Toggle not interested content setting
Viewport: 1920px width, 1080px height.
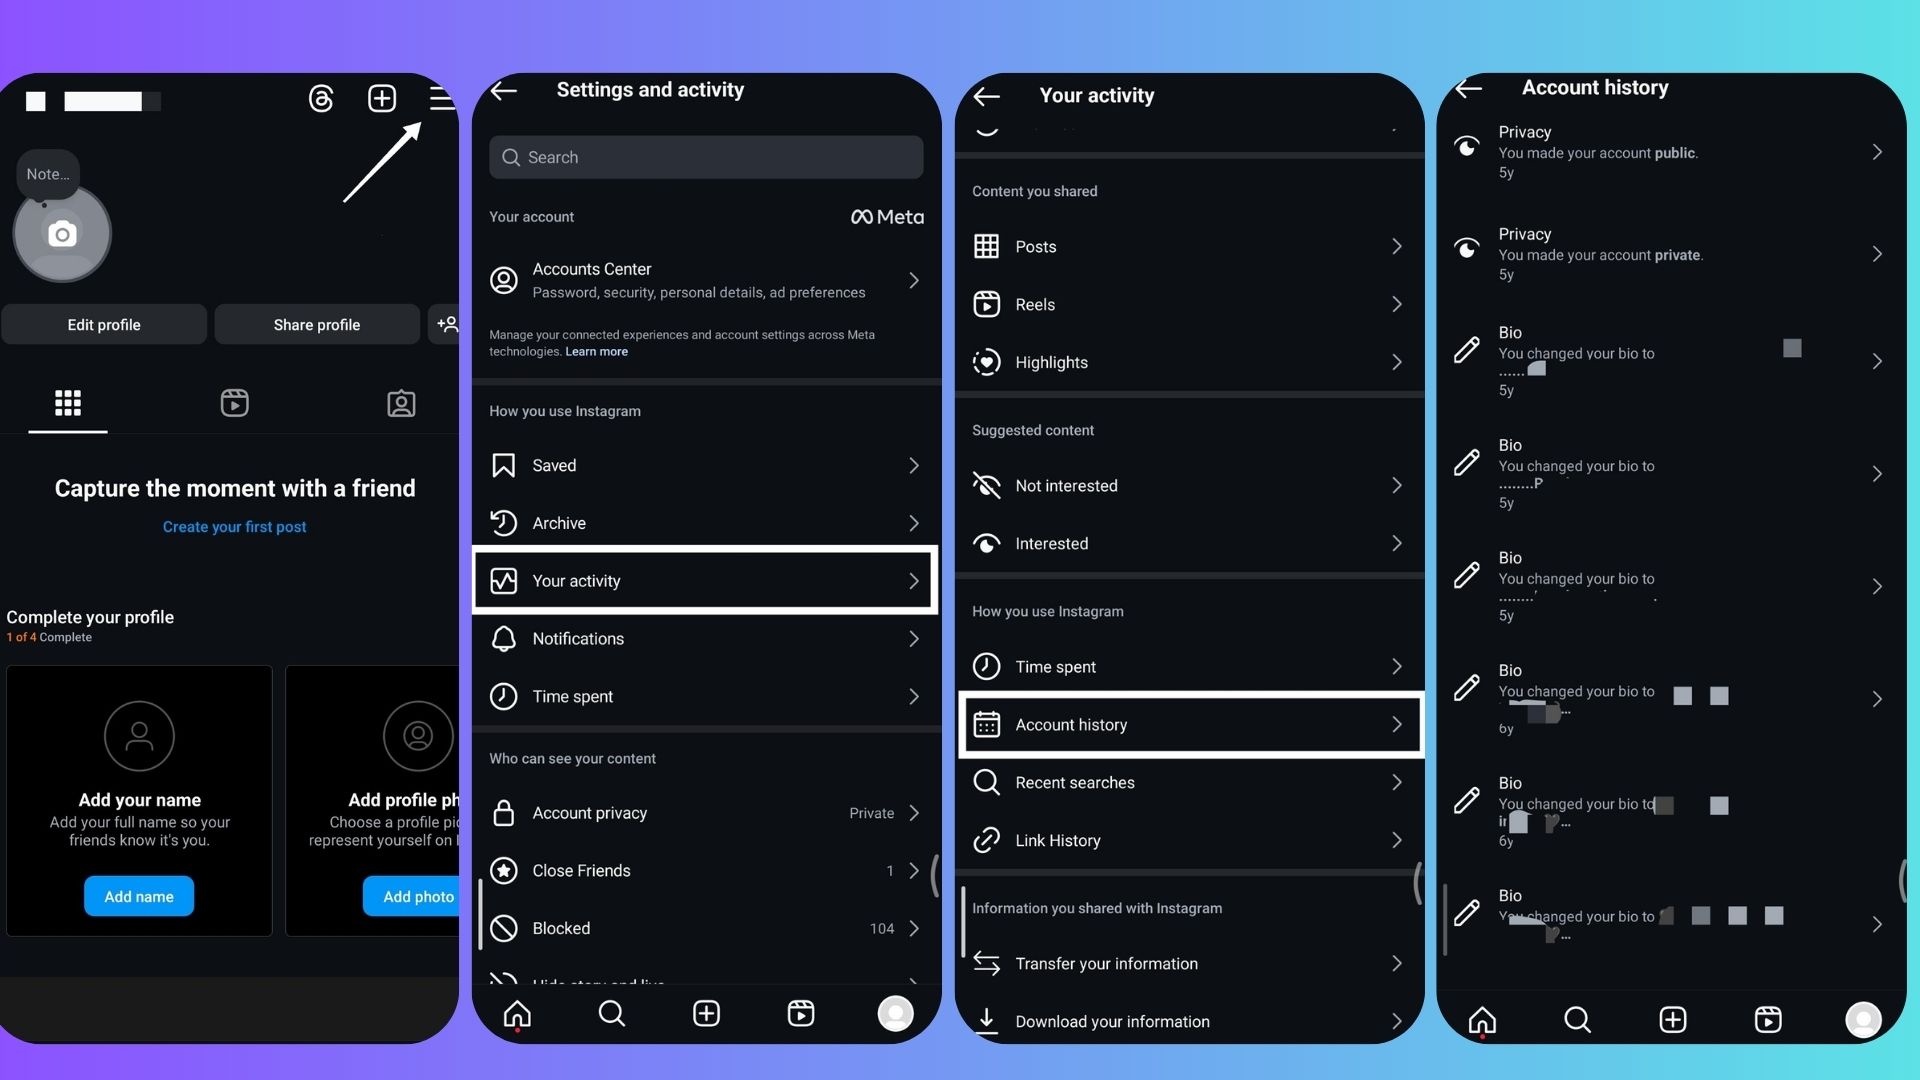pos(1189,487)
